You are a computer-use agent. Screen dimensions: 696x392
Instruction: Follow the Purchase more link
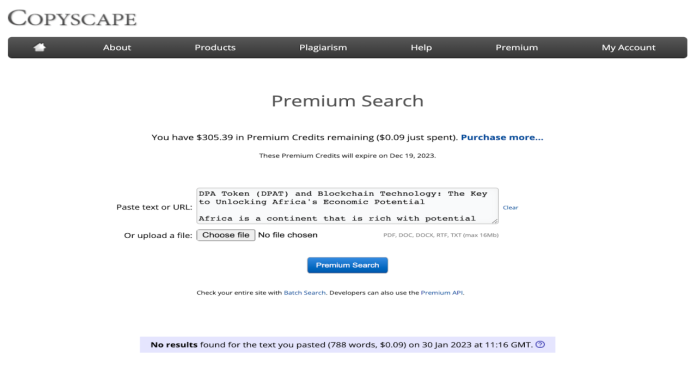tap(502, 137)
